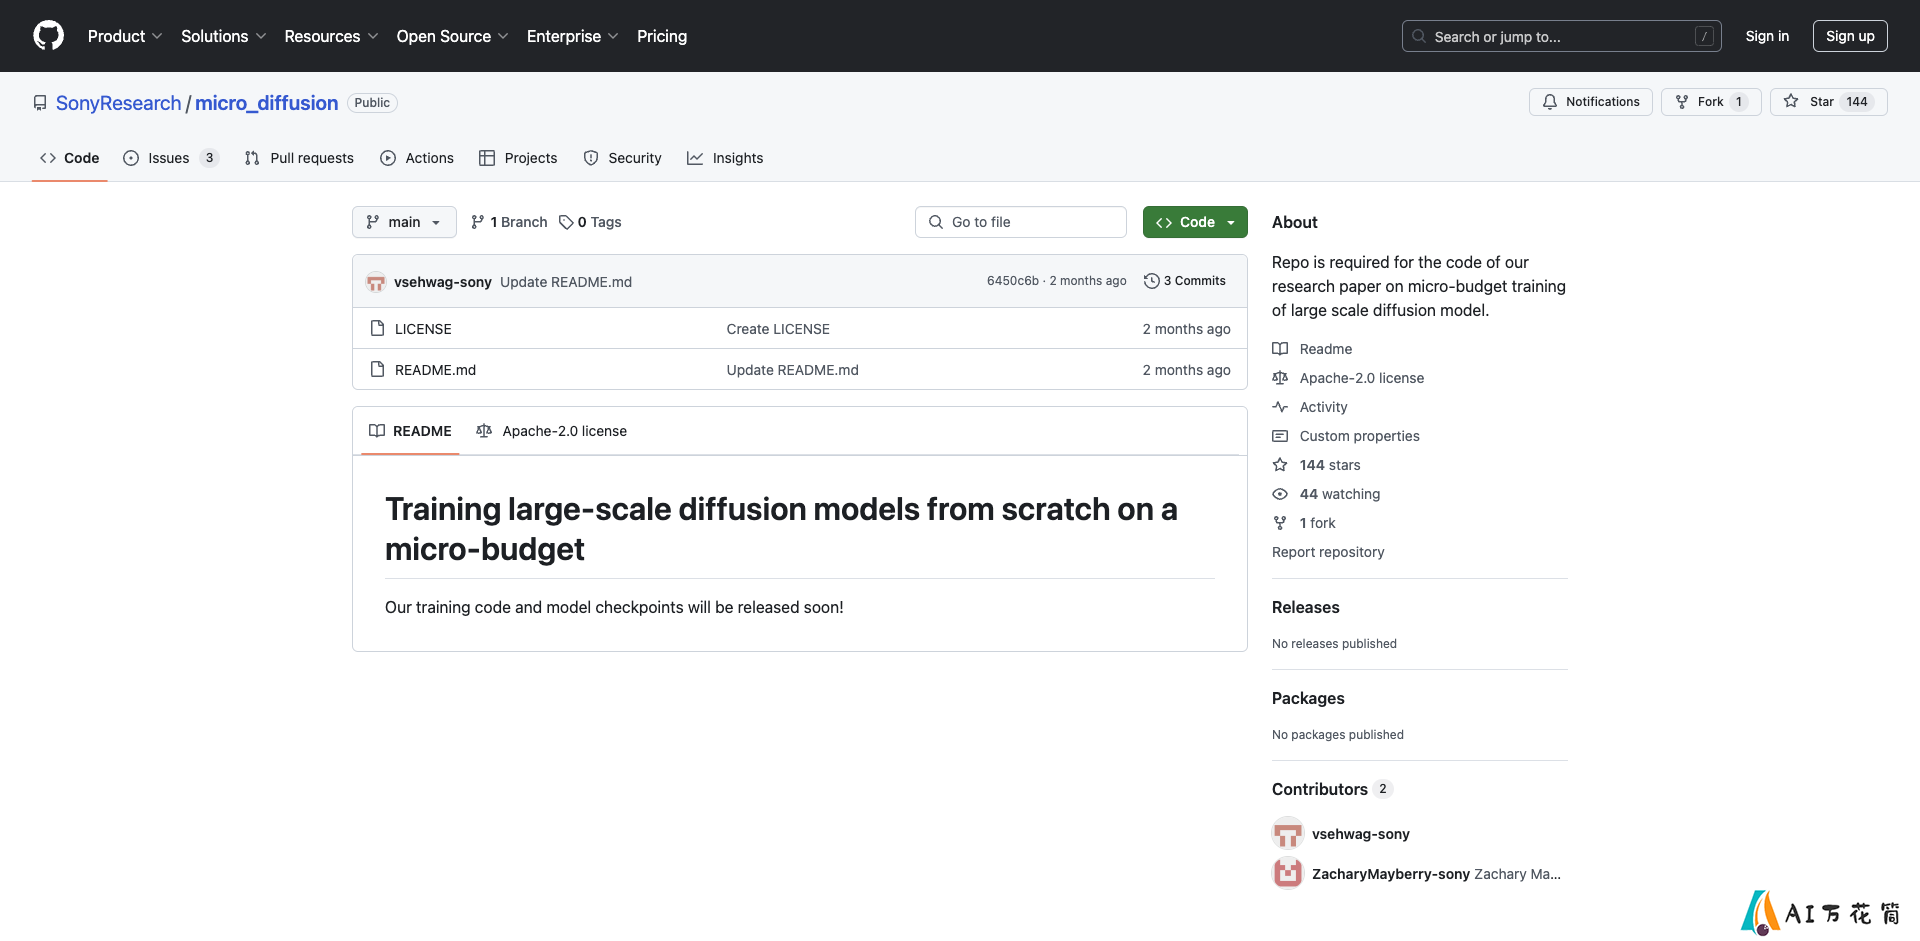1920x941 pixels.
Task: Open the Releases heading link
Action: pyautogui.click(x=1305, y=607)
